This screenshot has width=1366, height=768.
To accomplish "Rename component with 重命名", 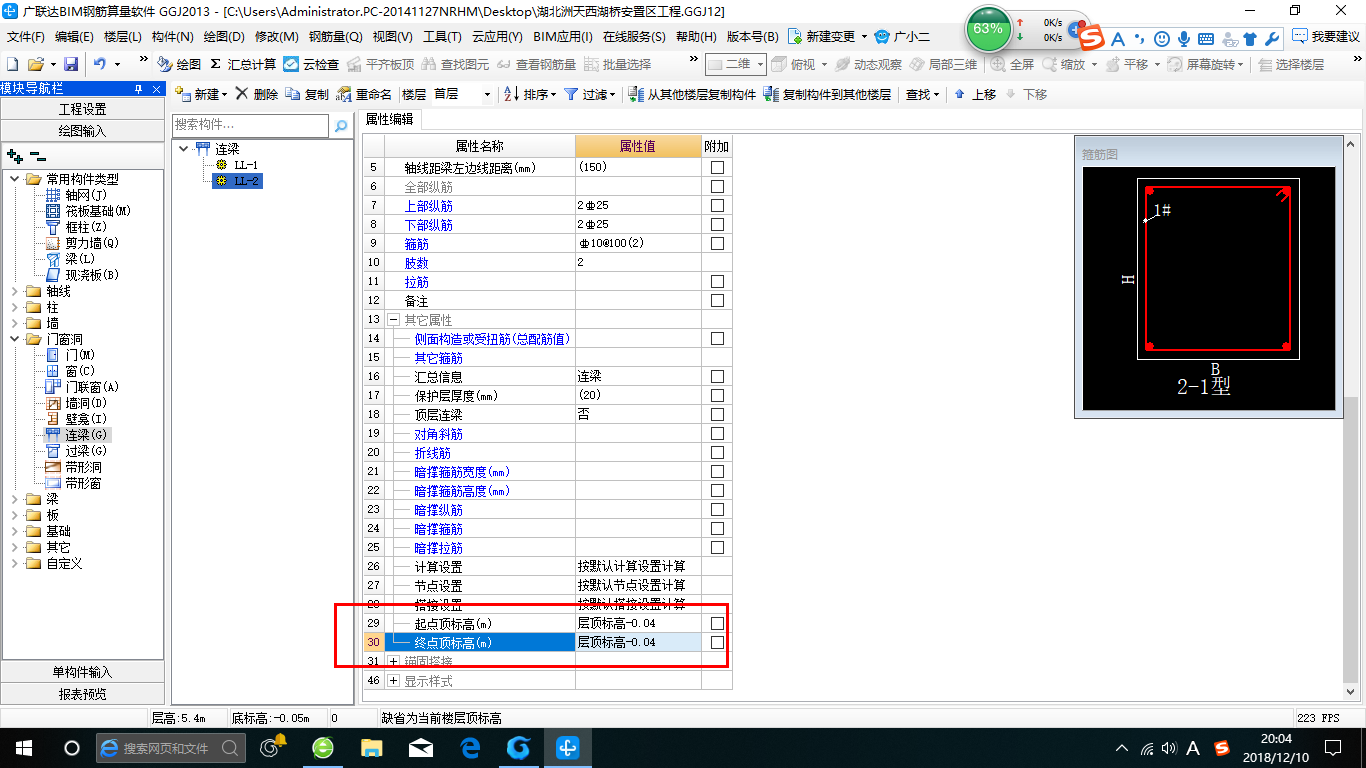I will point(364,94).
